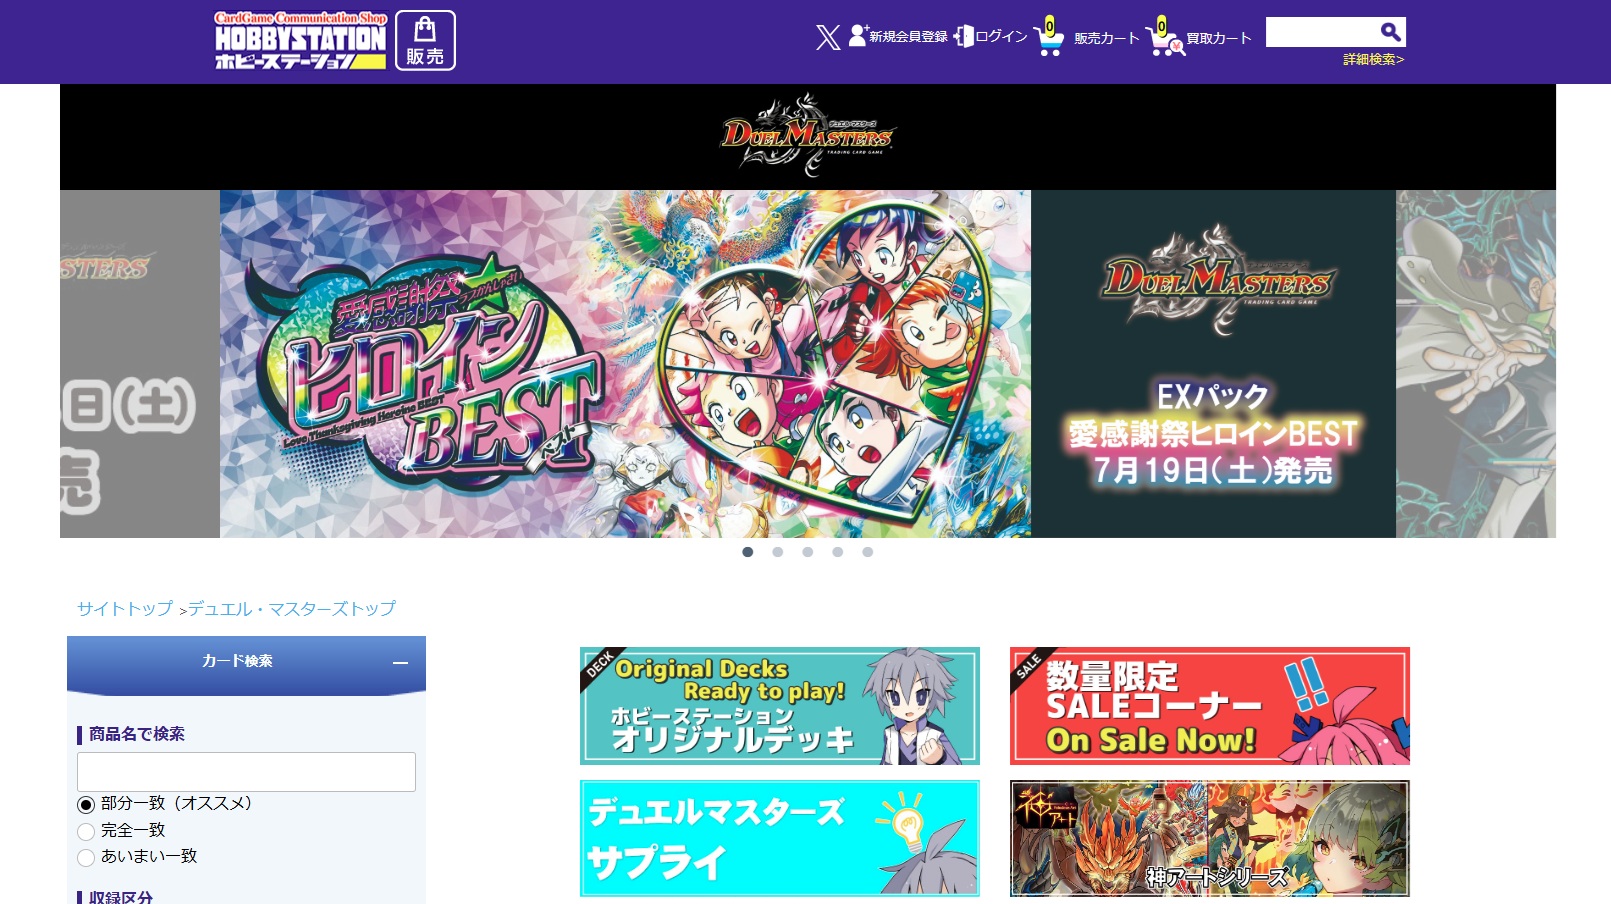Open the デュエルマスターズ サプライ banner
The image size is (1611, 904).
780,838
